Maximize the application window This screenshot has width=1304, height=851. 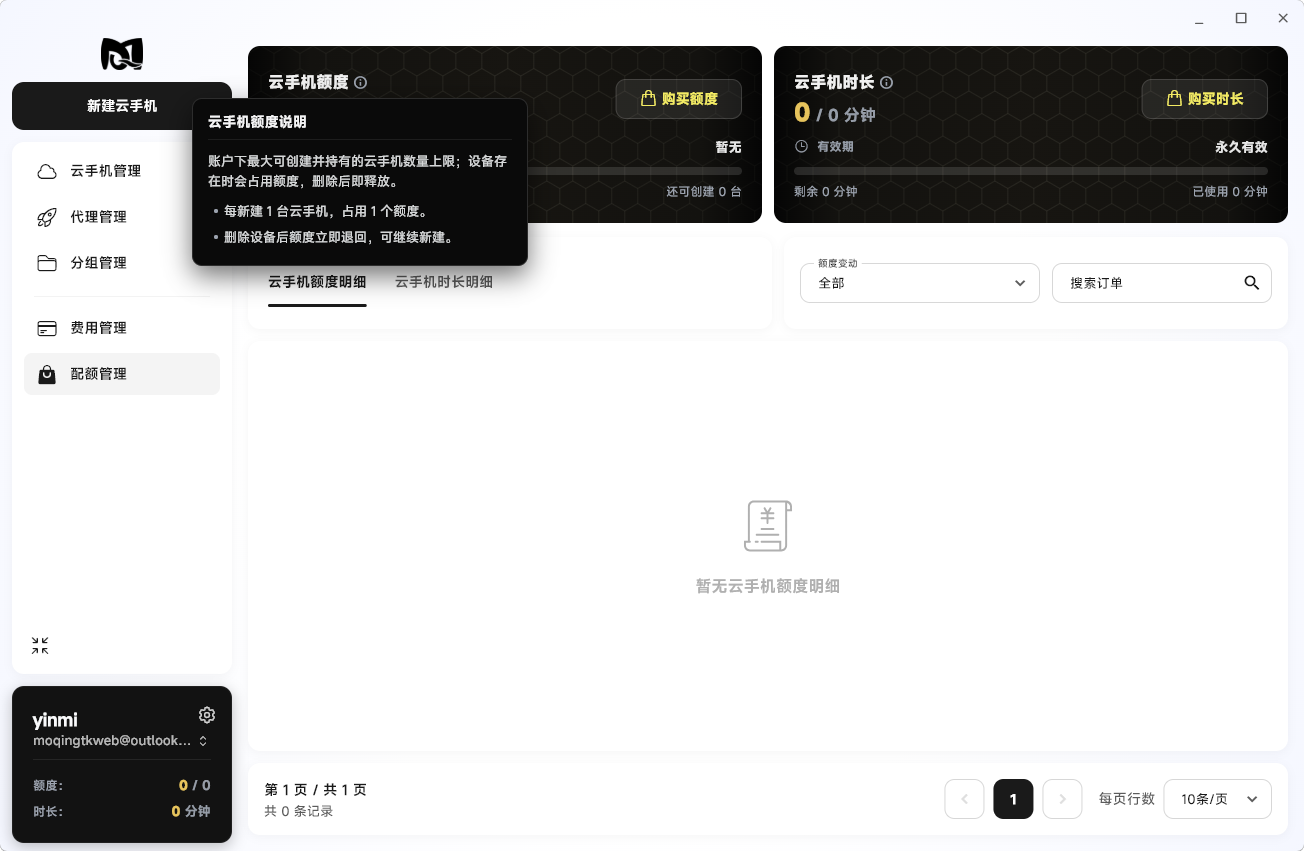(x=1241, y=18)
